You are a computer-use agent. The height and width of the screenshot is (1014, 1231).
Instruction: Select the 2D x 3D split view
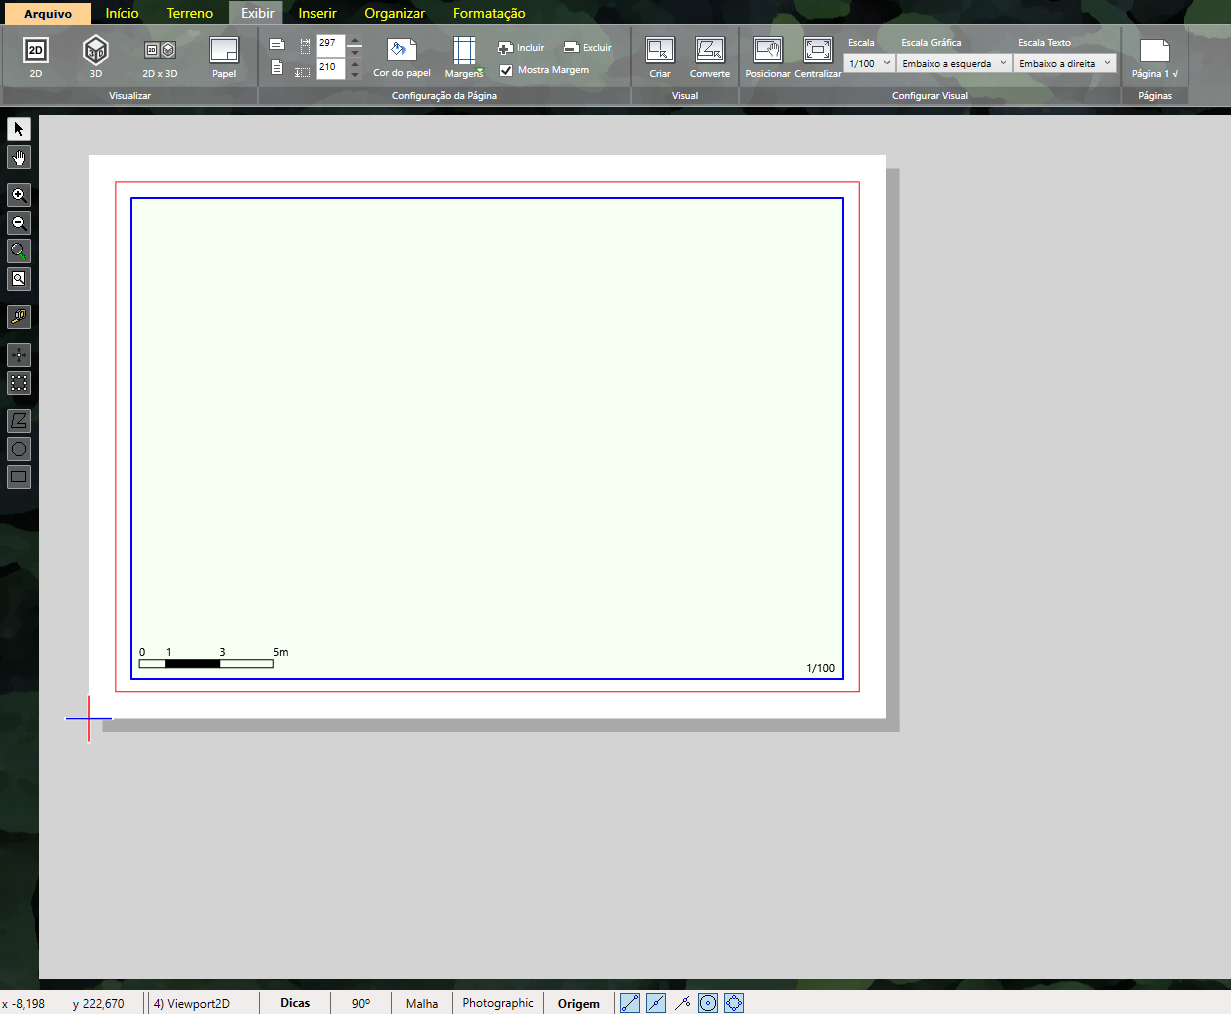tap(160, 54)
